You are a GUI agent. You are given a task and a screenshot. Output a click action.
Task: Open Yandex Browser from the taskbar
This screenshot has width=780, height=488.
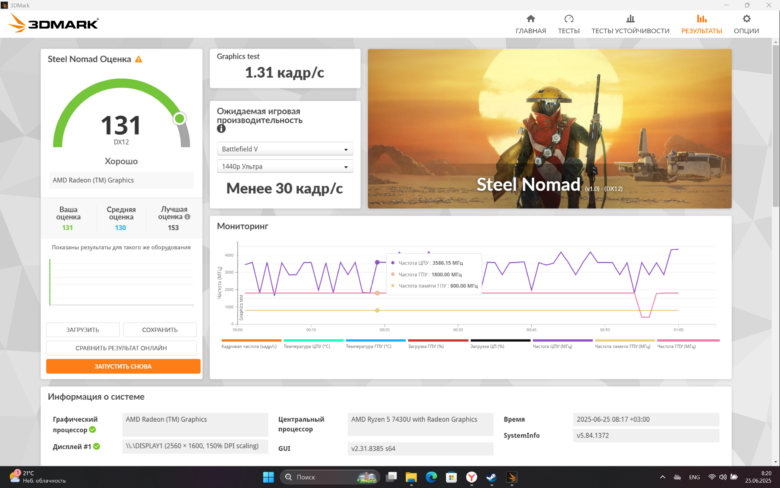point(472,477)
